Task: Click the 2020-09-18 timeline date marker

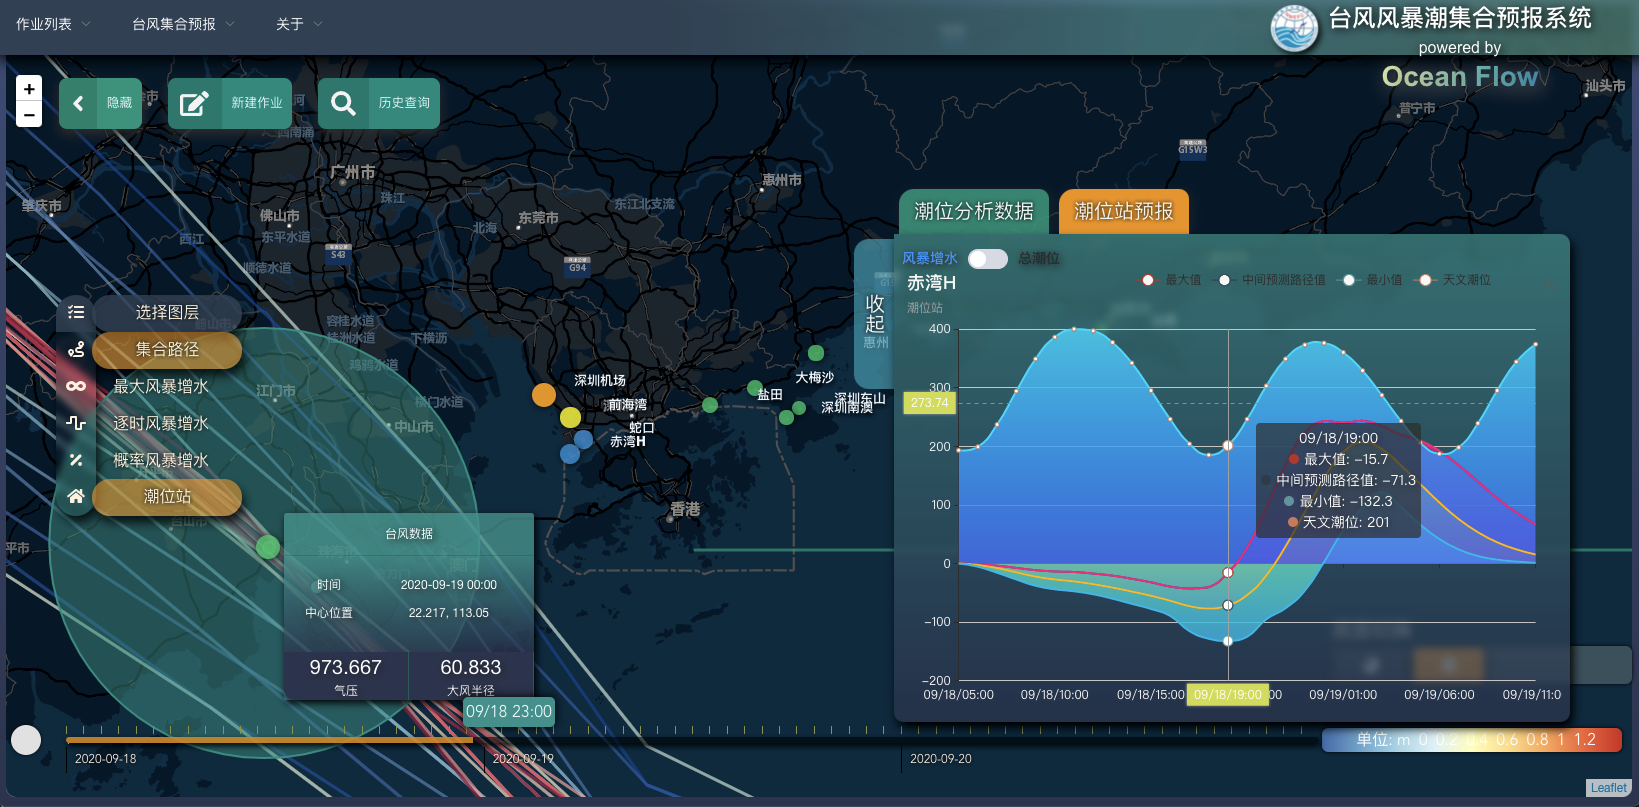Action: click(x=106, y=759)
